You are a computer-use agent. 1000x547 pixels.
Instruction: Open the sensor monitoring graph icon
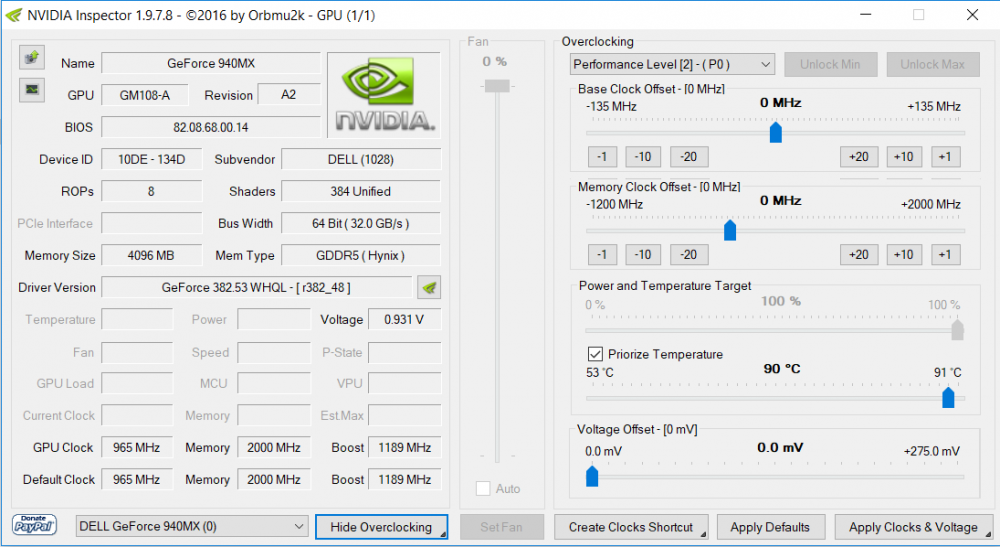(x=31, y=90)
